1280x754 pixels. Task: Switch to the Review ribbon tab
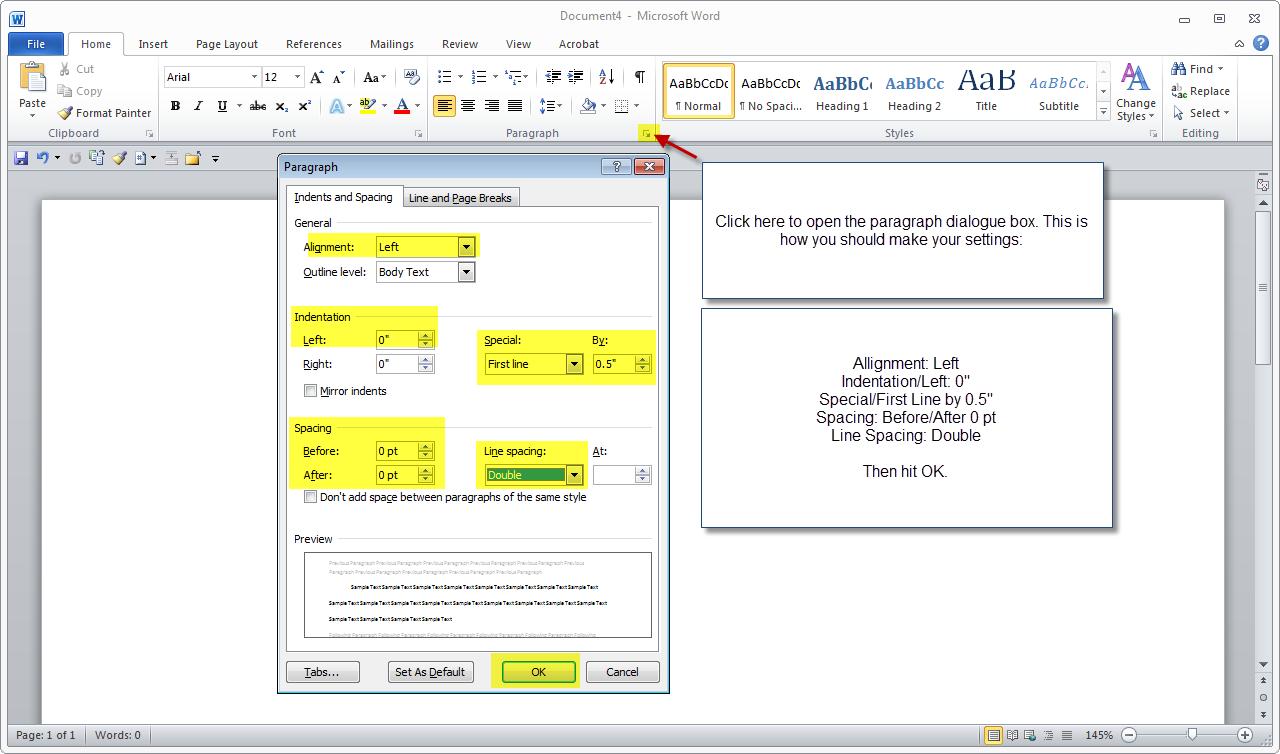coord(460,44)
